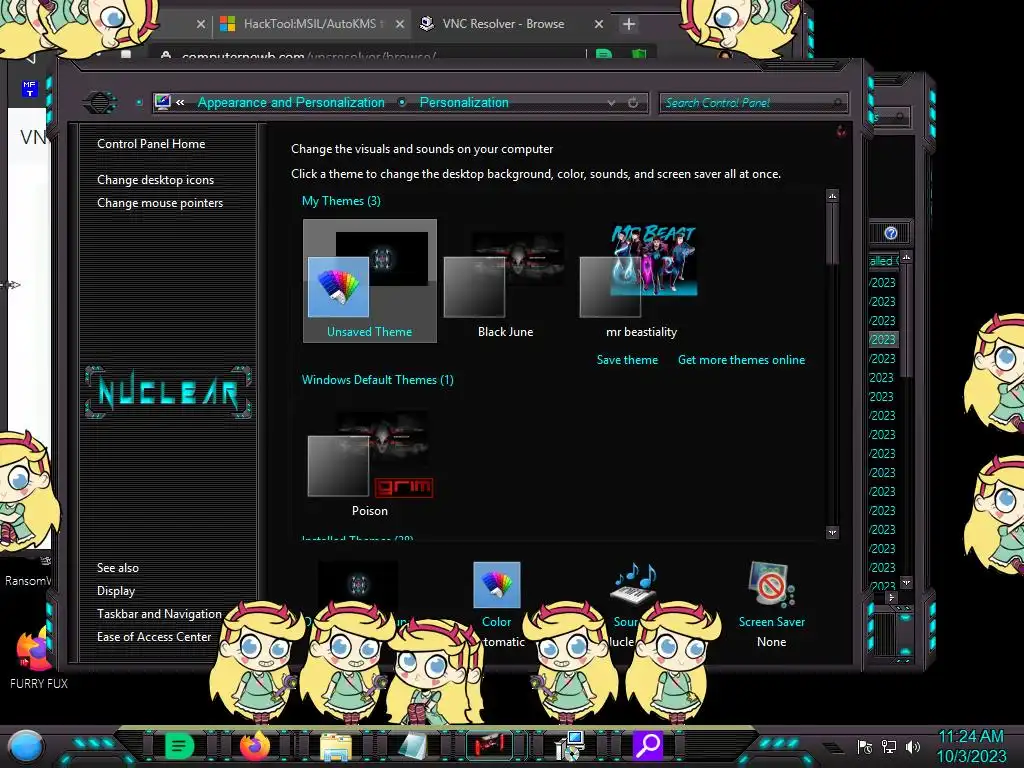This screenshot has height=768, width=1024.
Task: Switch to VNC Resolver - Browse tab
Action: pos(503,24)
